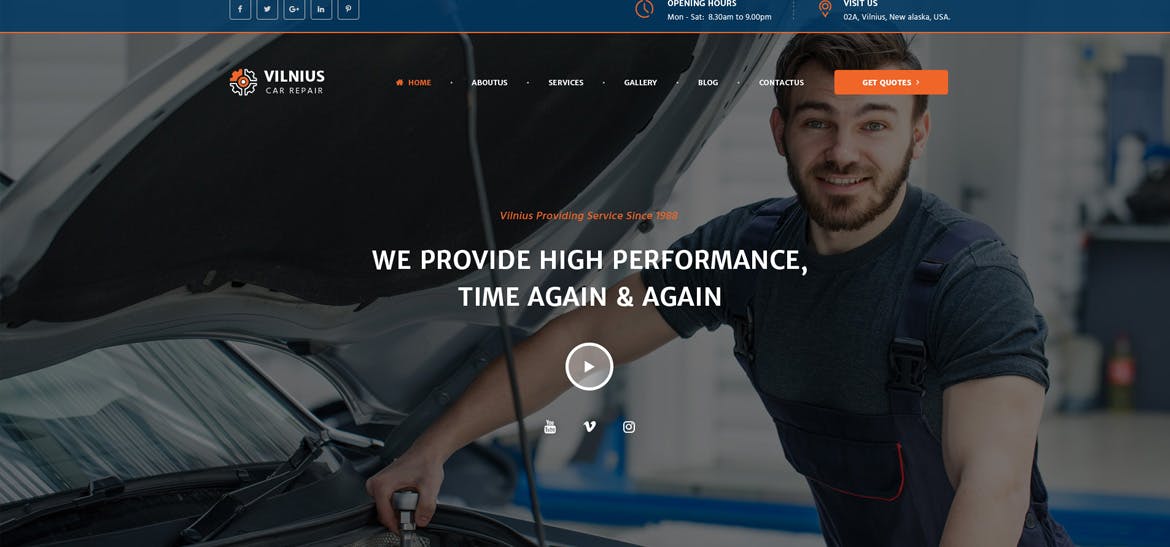Open the YouTube icon below play button
Image resolution: width=1170 pixels, height=547 pixels.
tap(550, 427)
